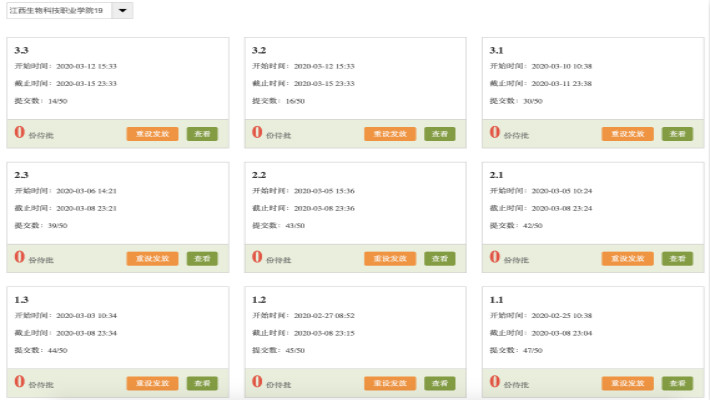
Task: Reset distribution for assignment 2.2
Action: point(389,258)
